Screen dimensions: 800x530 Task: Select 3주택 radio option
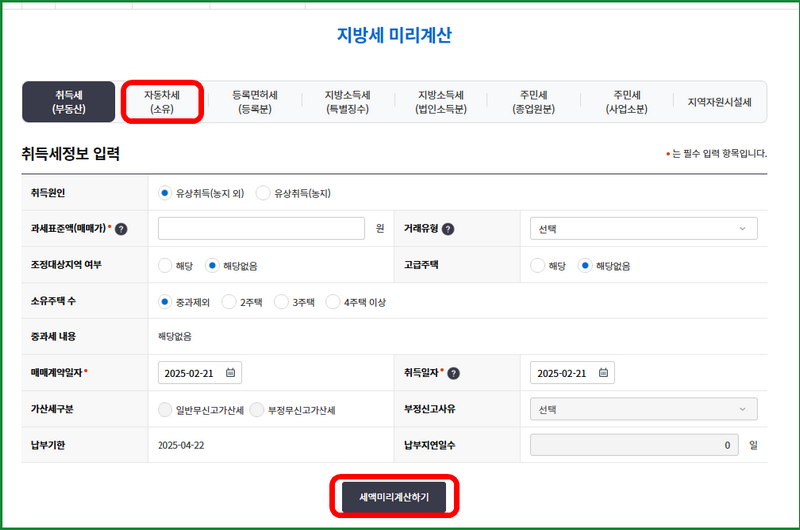(281, 302)
